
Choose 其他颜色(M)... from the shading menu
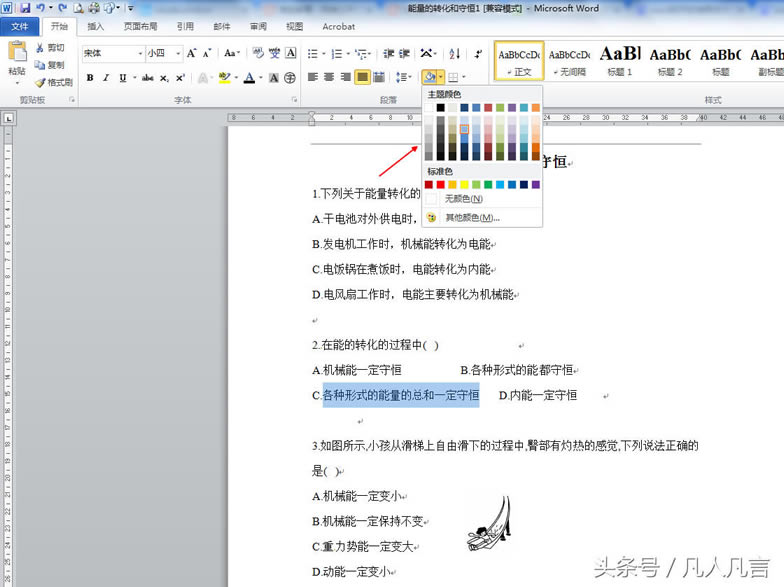[469, 217]
